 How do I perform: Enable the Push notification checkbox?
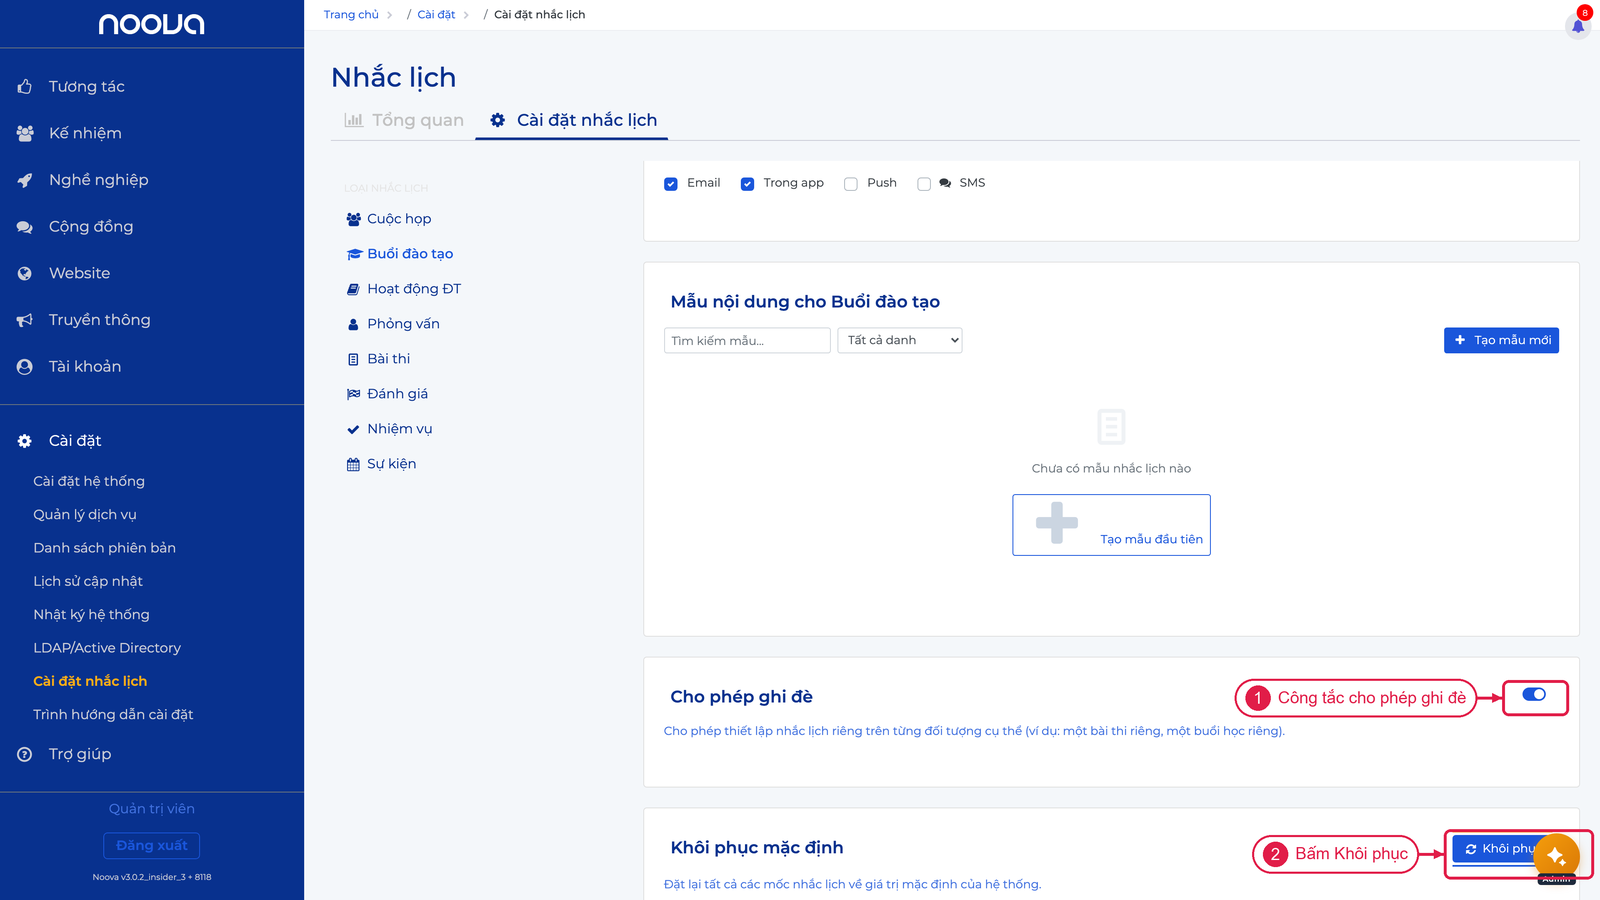(x=851, y=184)
